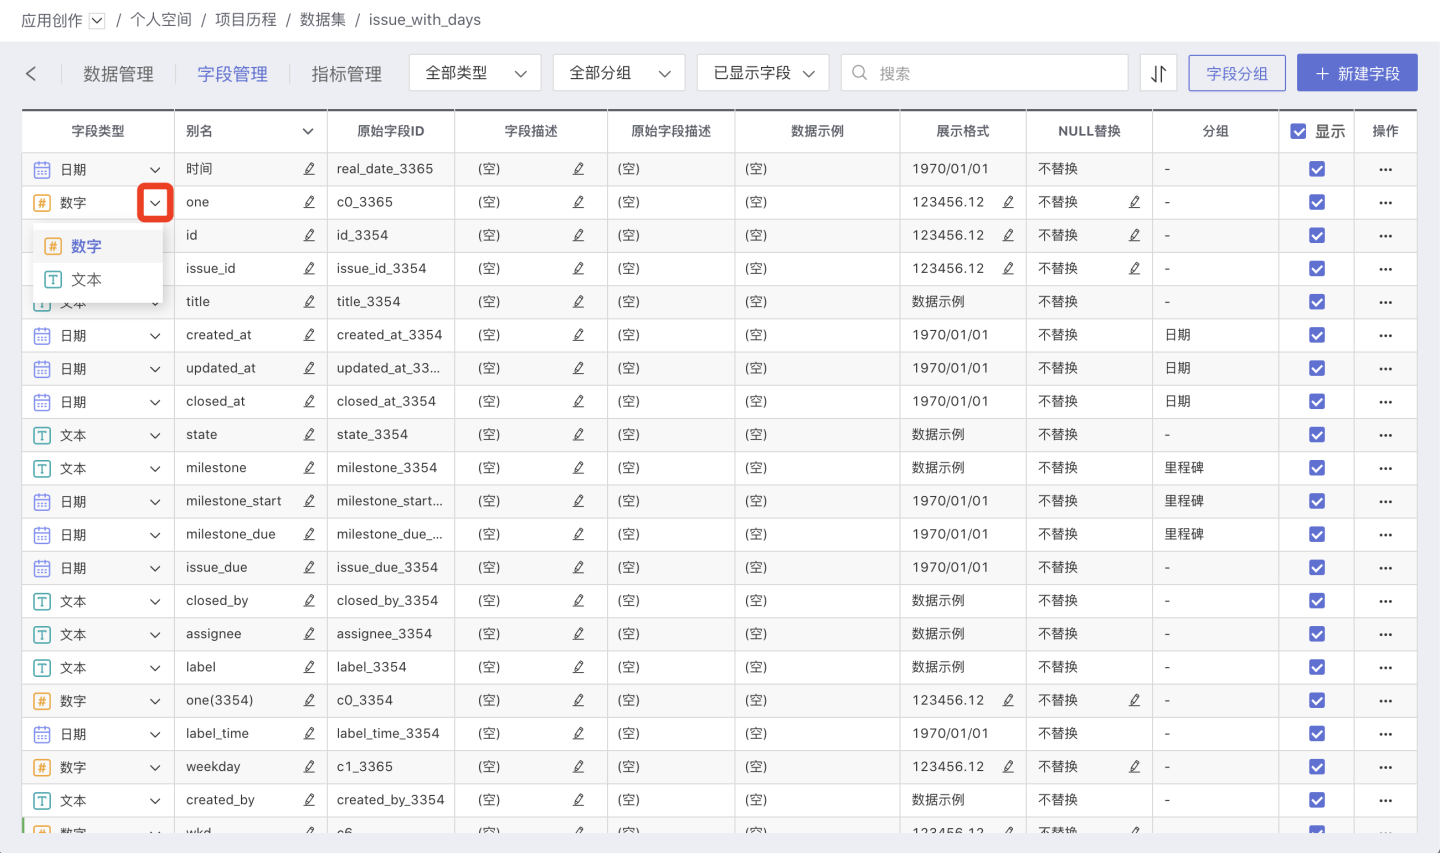Image resolution: width=1440 pixels, height=853 pixels.
Task: Edit alias pencil icon for 'title'
Action: pos(309,302)
